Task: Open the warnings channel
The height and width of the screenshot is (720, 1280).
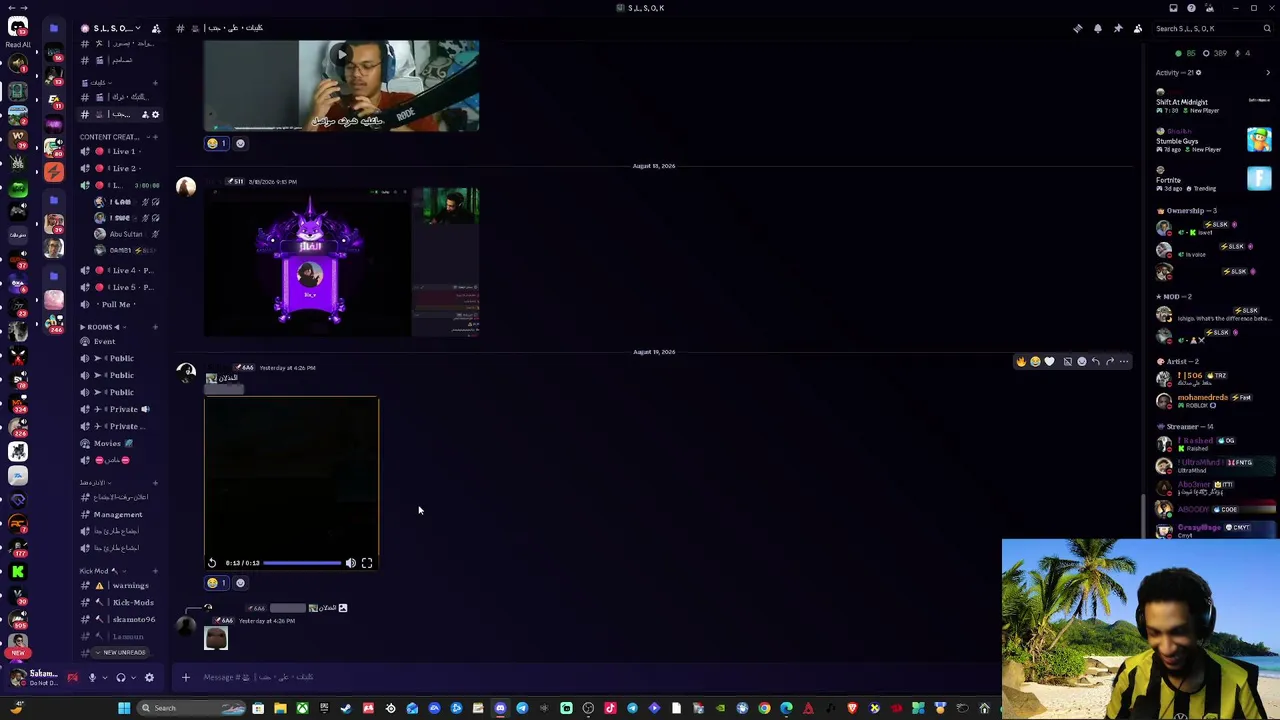Action: 120,585
